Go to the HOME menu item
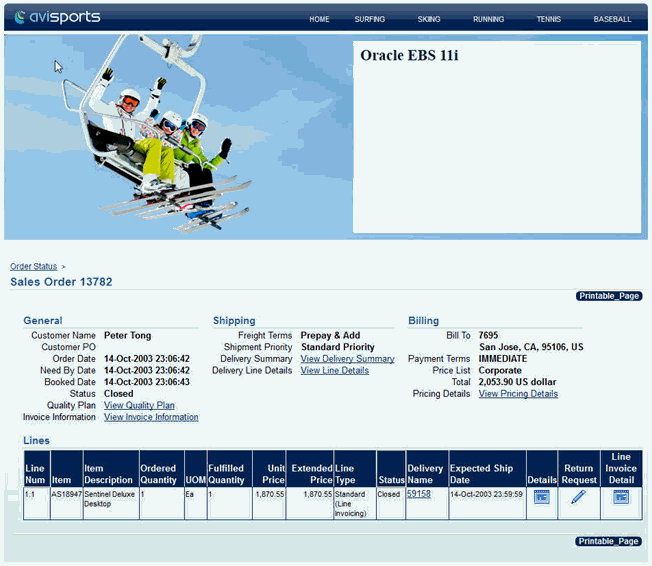This screenshot has width=652, height=566. pos(319,19)
